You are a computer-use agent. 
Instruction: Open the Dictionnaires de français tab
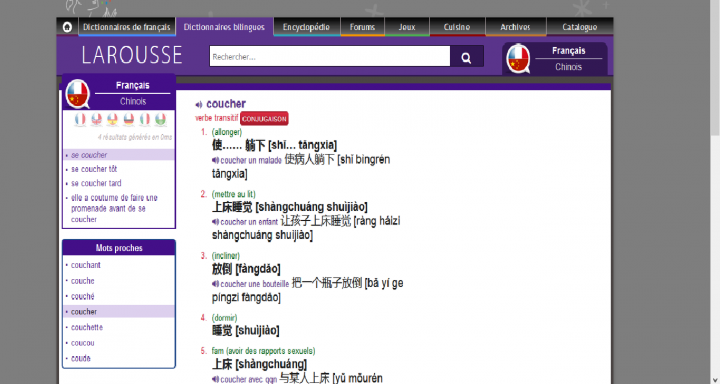point(127,27)
